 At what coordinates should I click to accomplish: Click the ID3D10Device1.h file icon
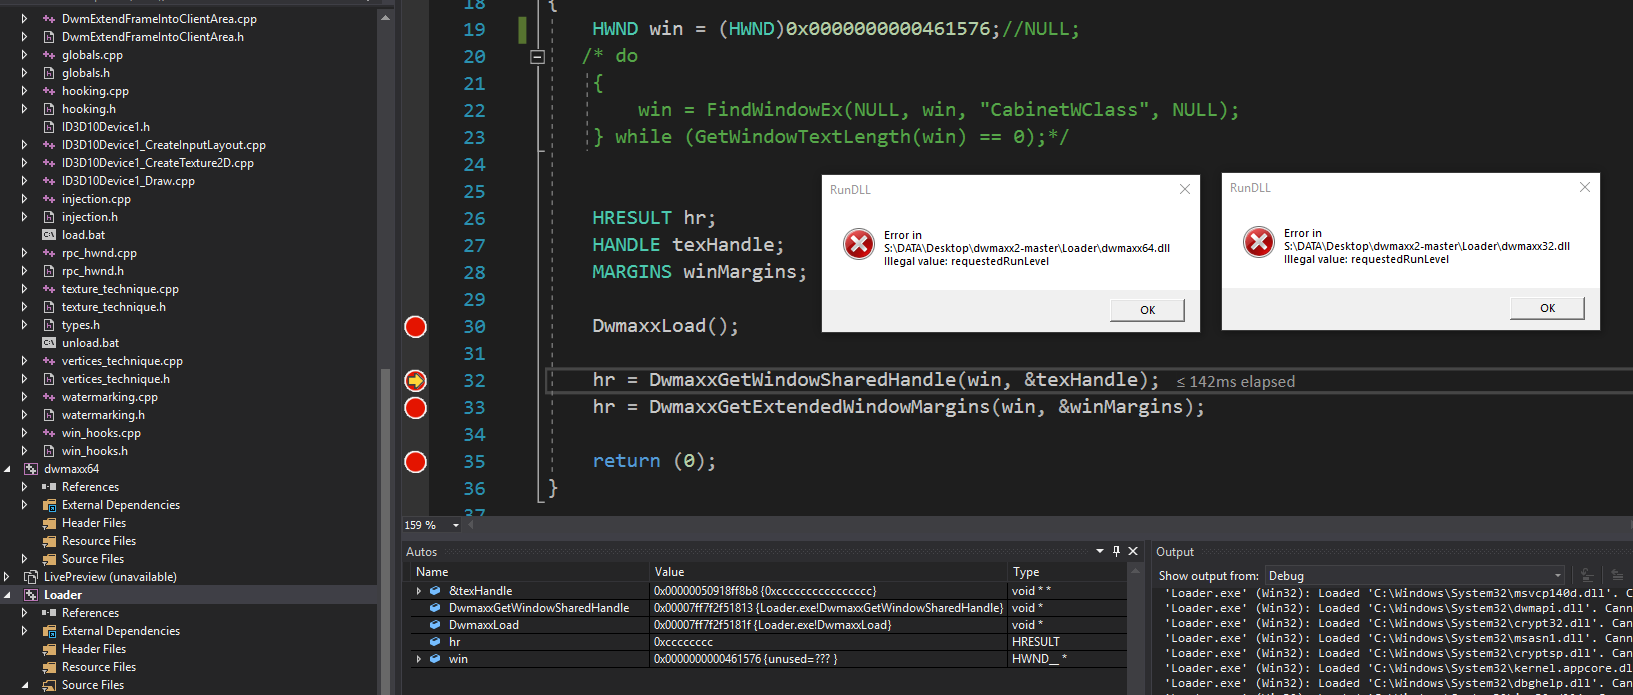coord(49,127)
